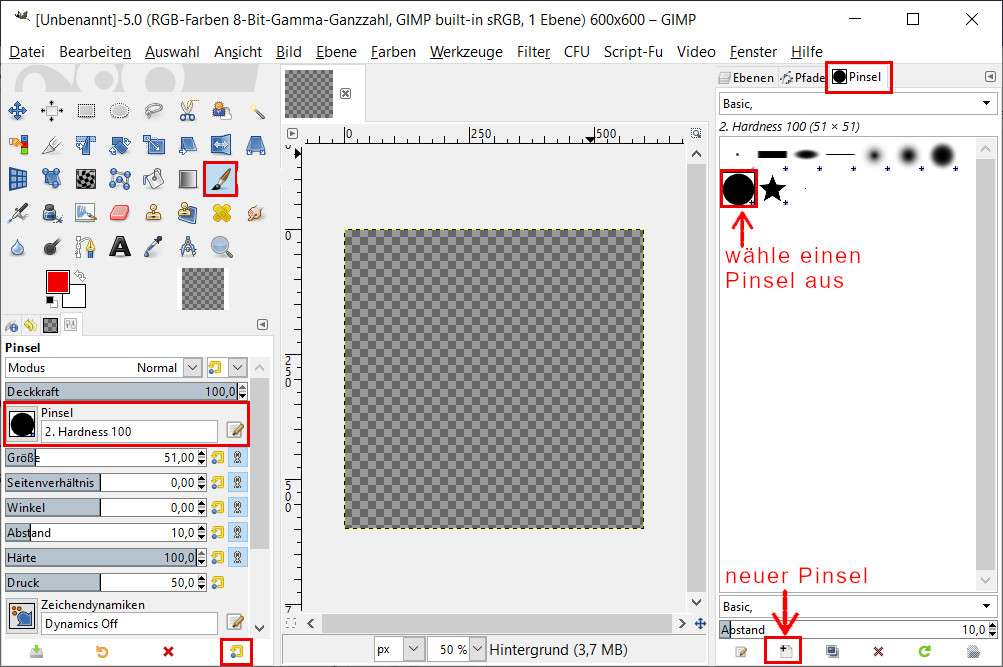Select the Text tool

coord(120,246)
